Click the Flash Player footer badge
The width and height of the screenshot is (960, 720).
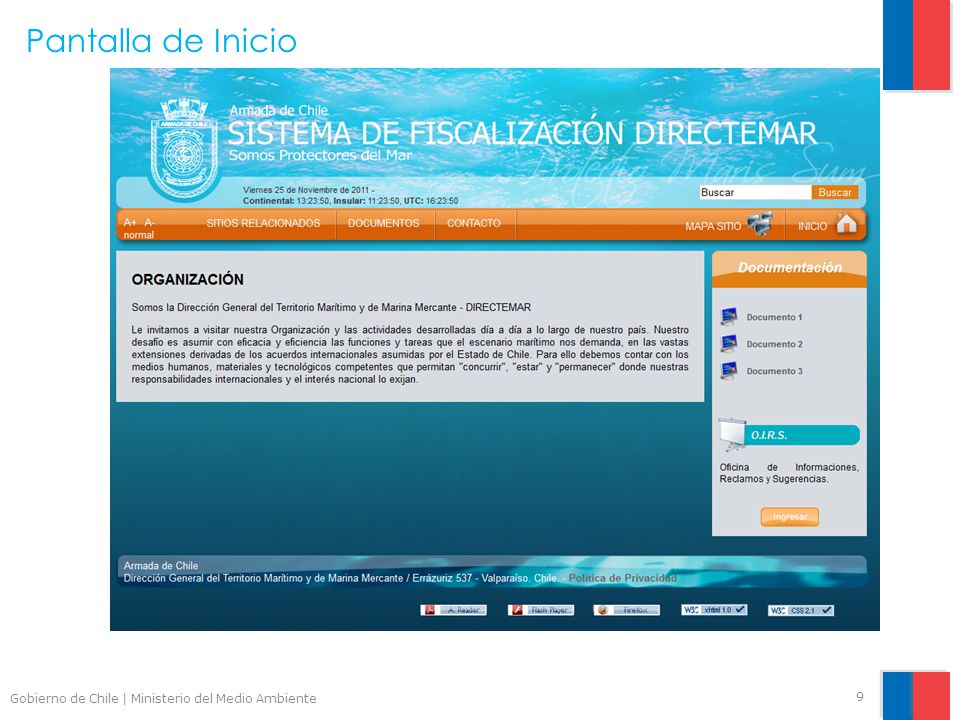[x=541, y=610]
